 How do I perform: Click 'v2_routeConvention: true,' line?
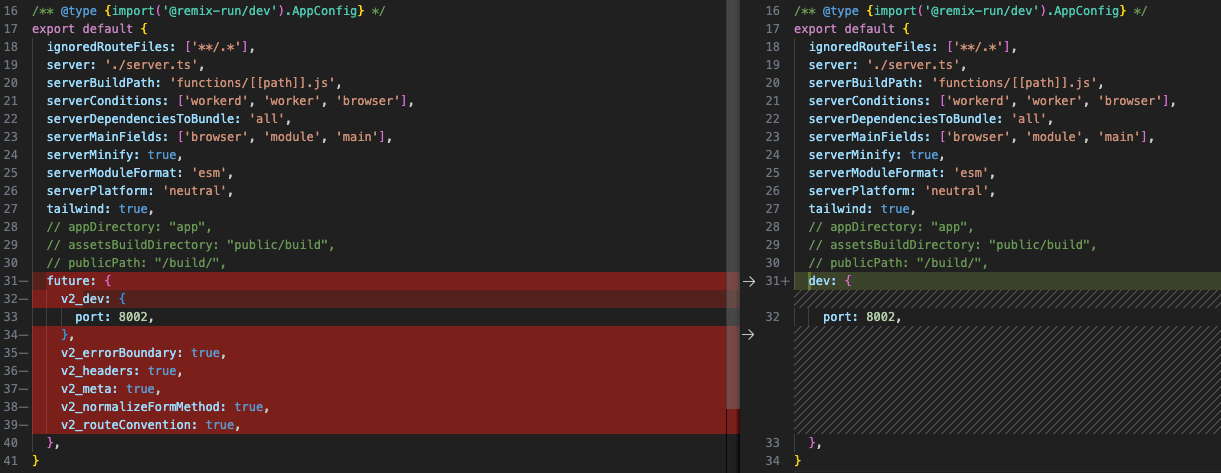coord(151,425)
